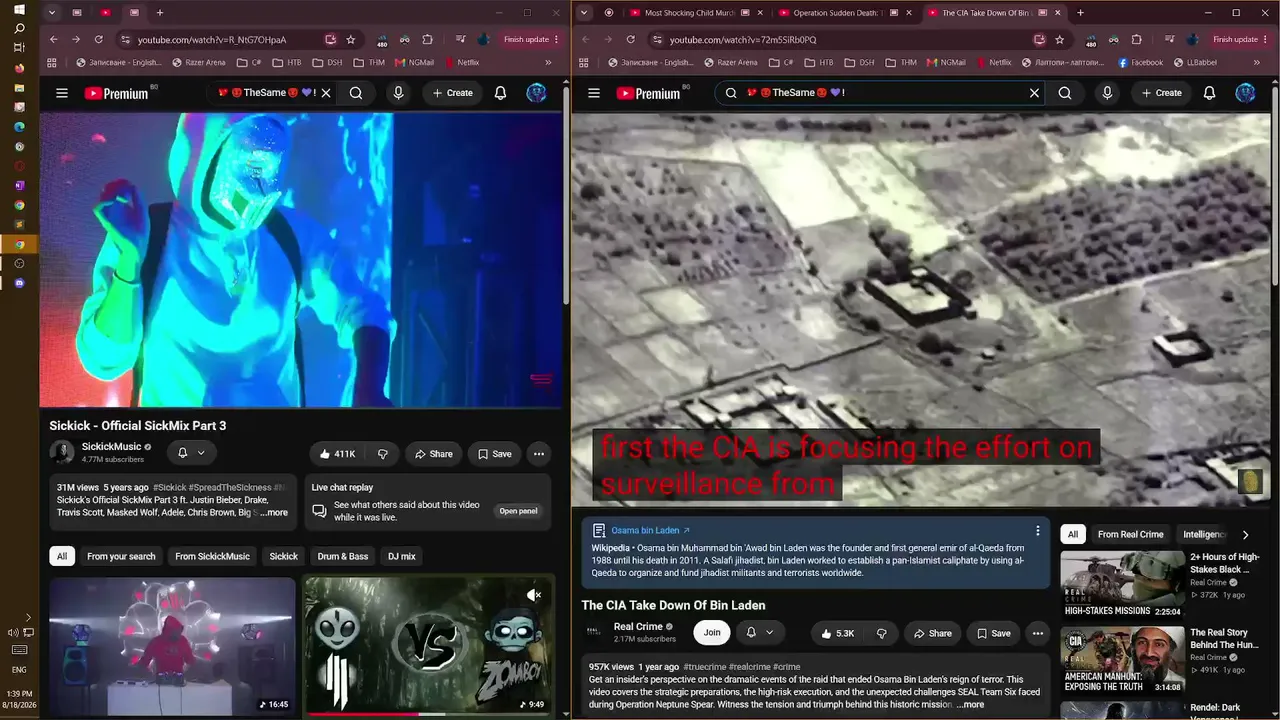Dislike the Sickick SickMix video
Viewport: 1280px width, 720px height.
point(383,454)
